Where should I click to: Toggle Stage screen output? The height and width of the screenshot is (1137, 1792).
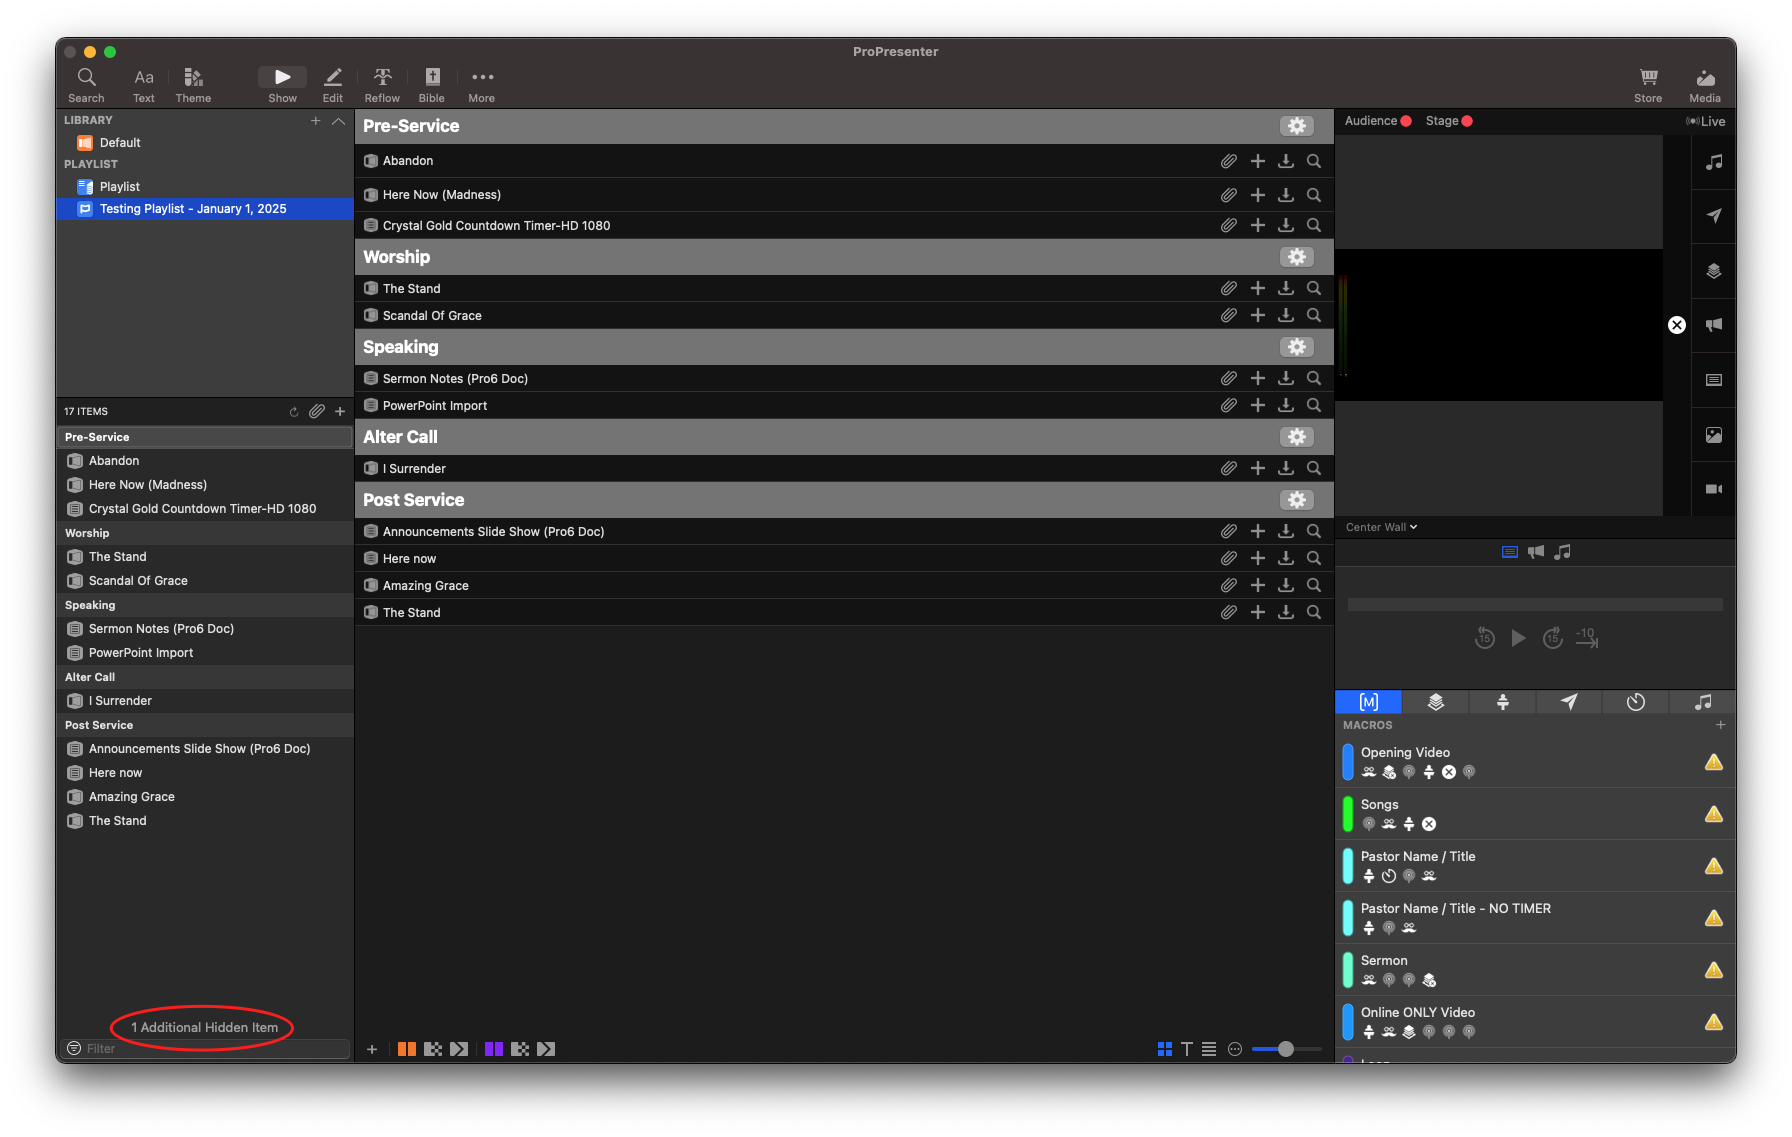point(1449,121)
